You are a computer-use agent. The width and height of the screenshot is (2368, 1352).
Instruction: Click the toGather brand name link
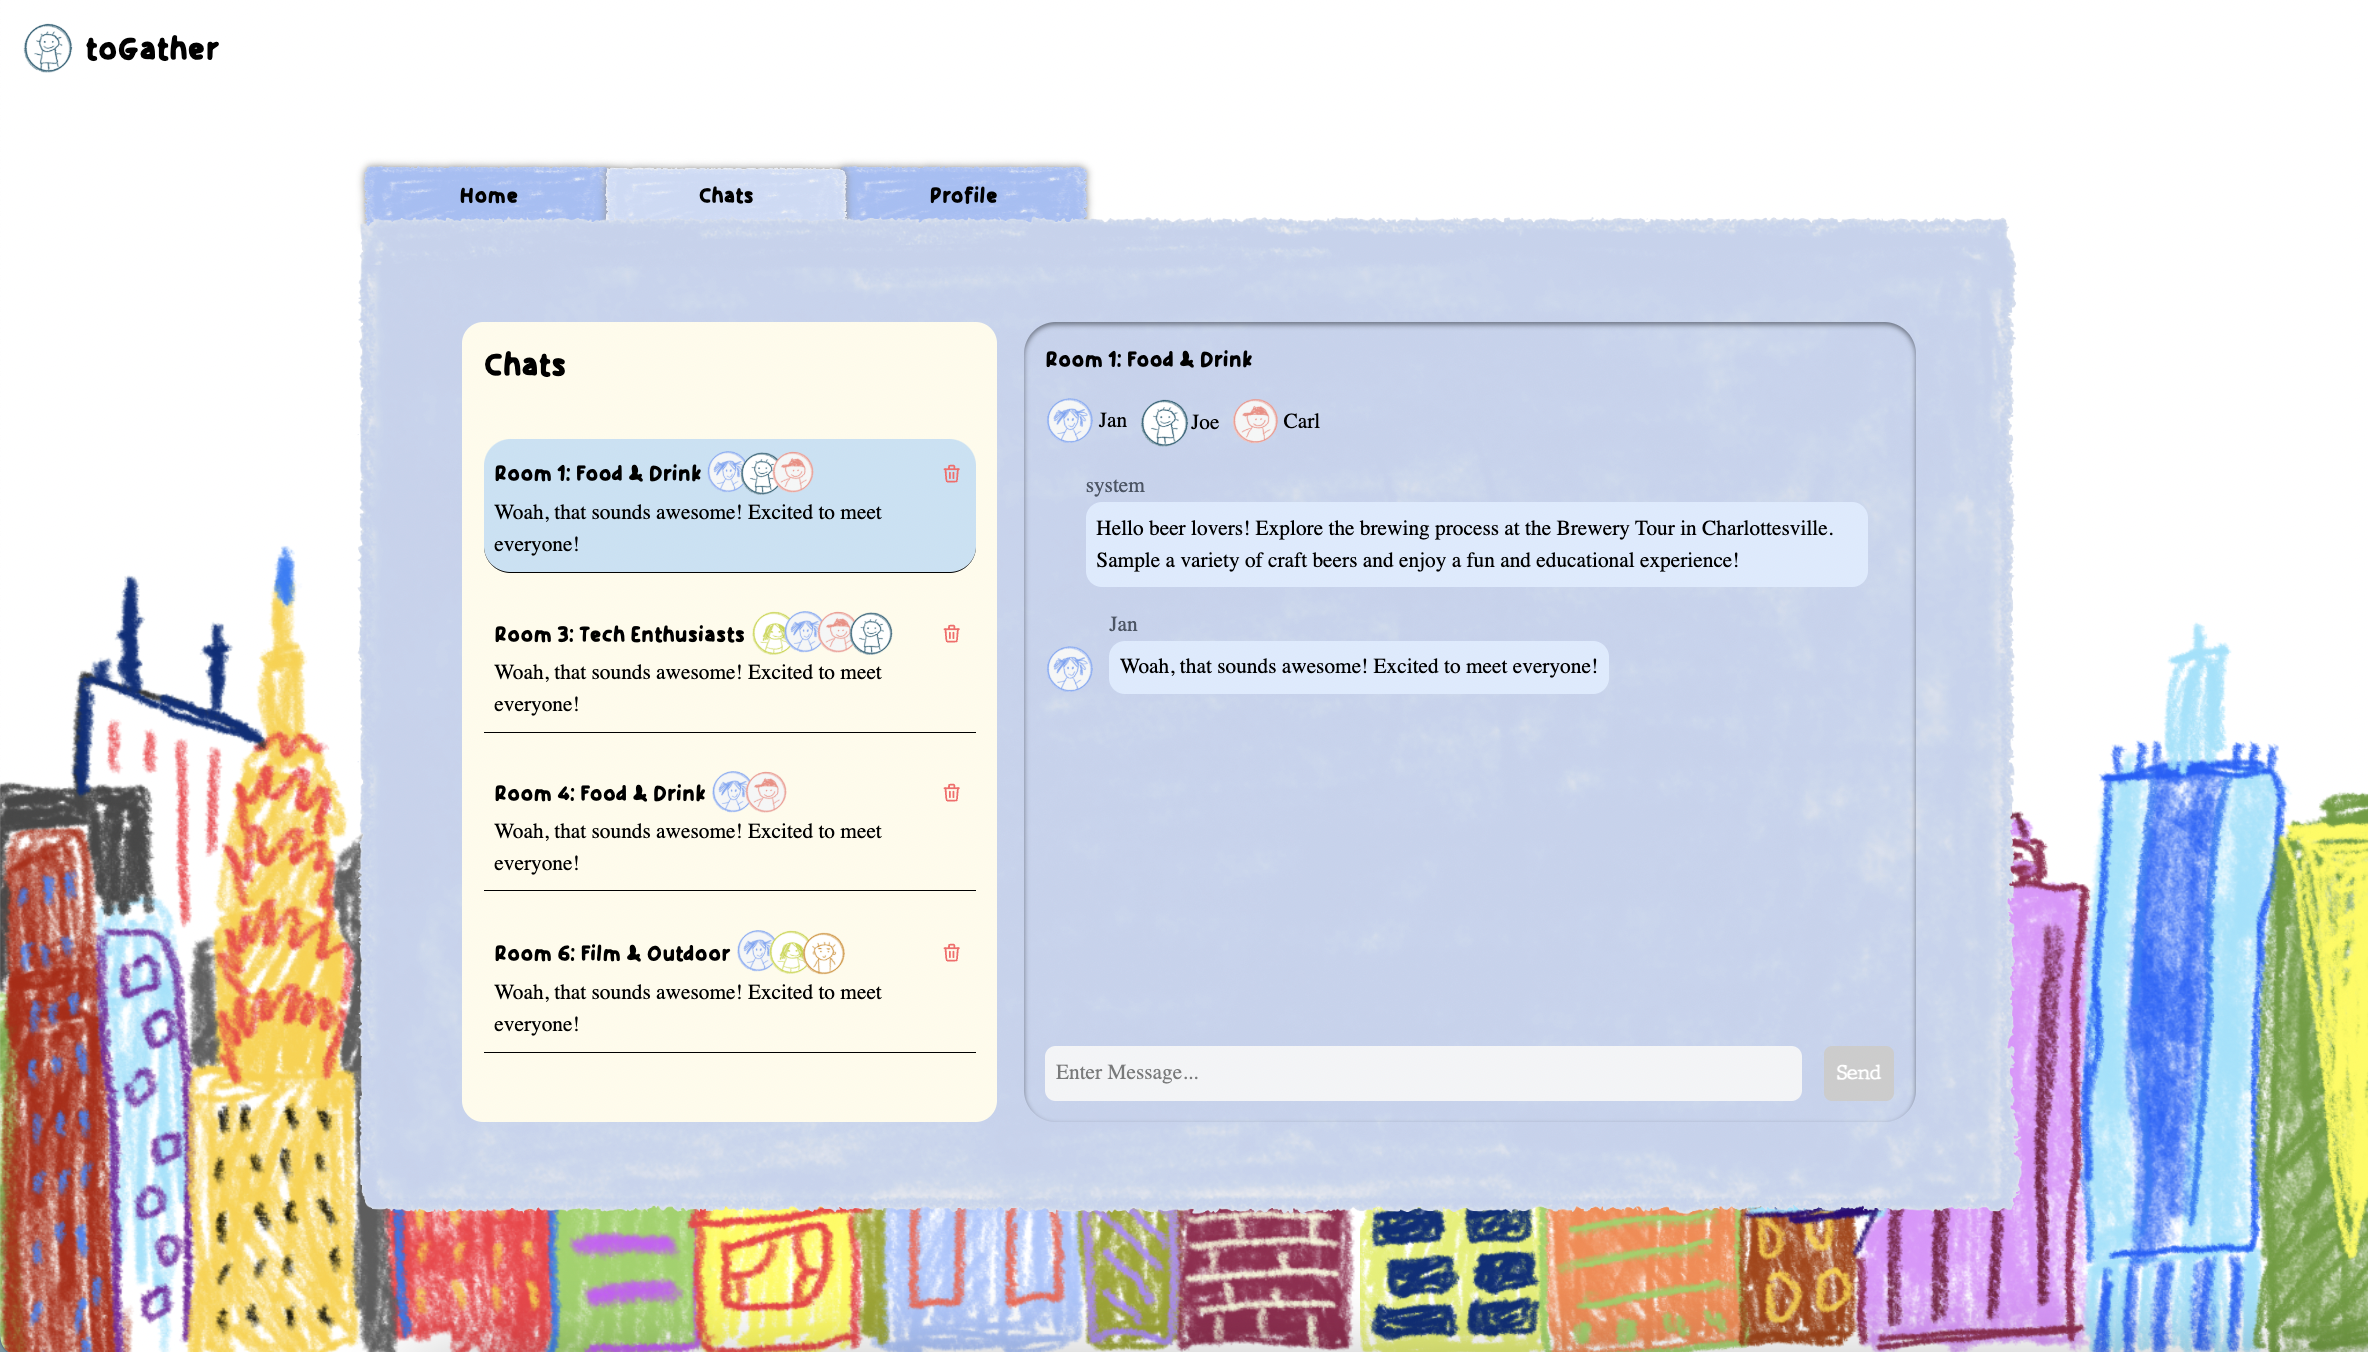coord(152,49)
